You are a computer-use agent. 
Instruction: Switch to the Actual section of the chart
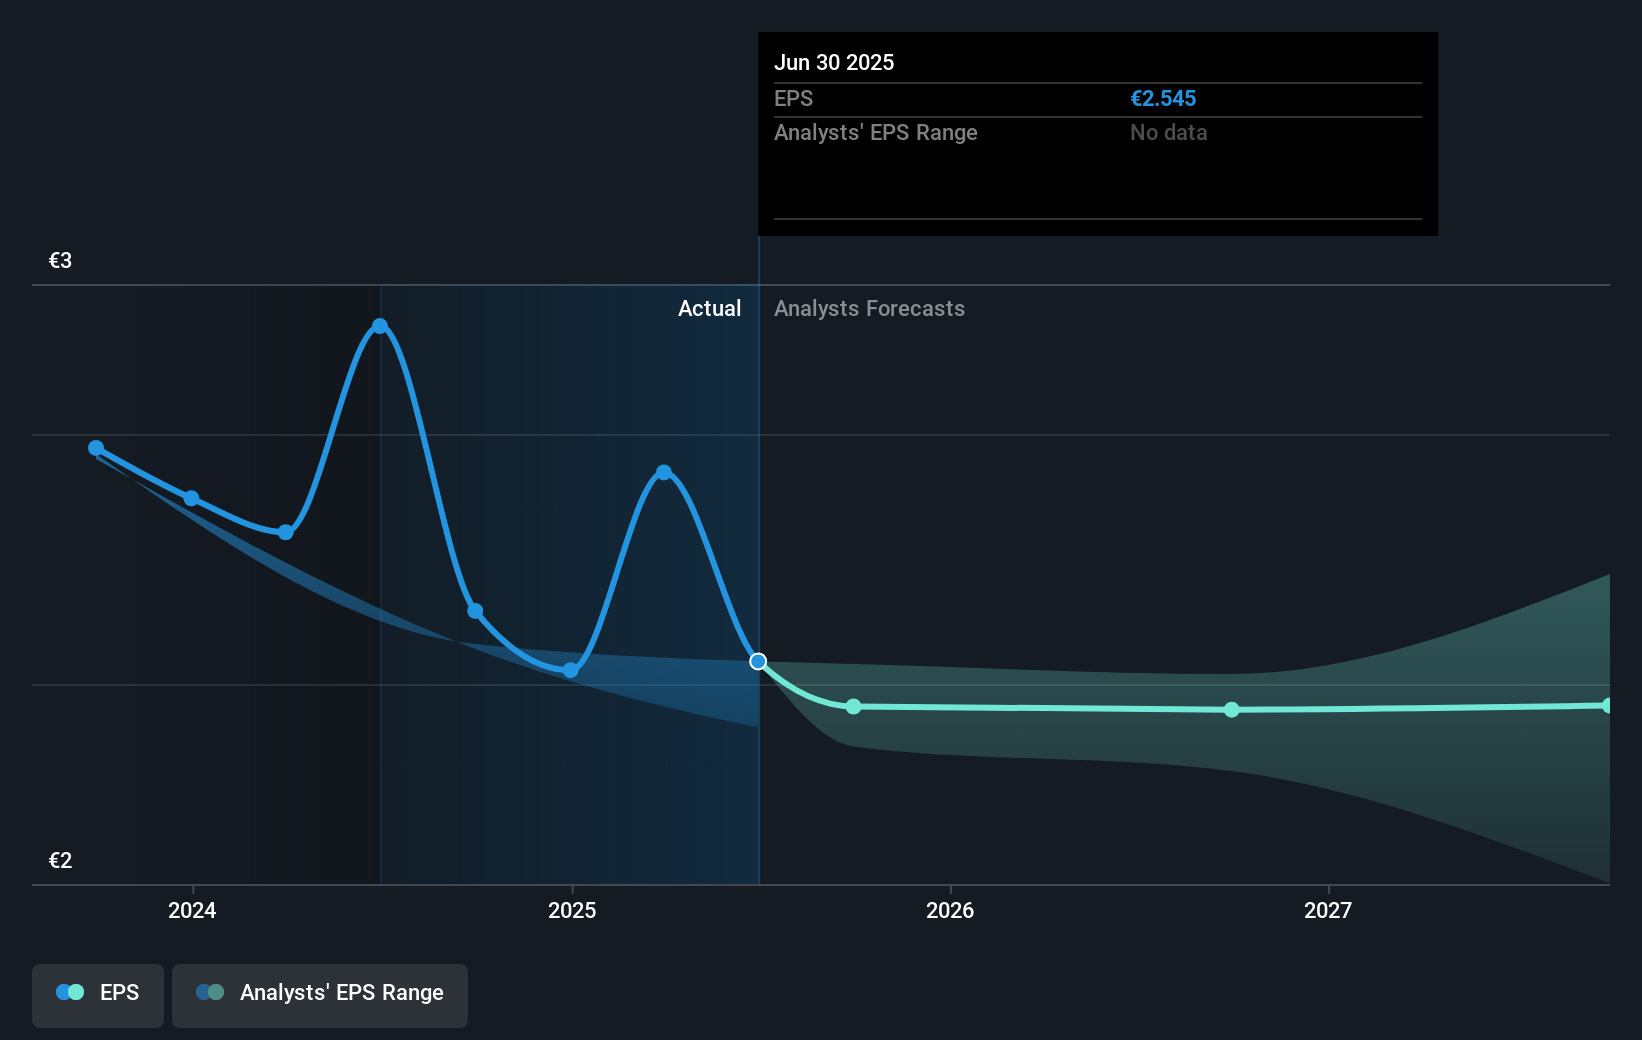710,308
